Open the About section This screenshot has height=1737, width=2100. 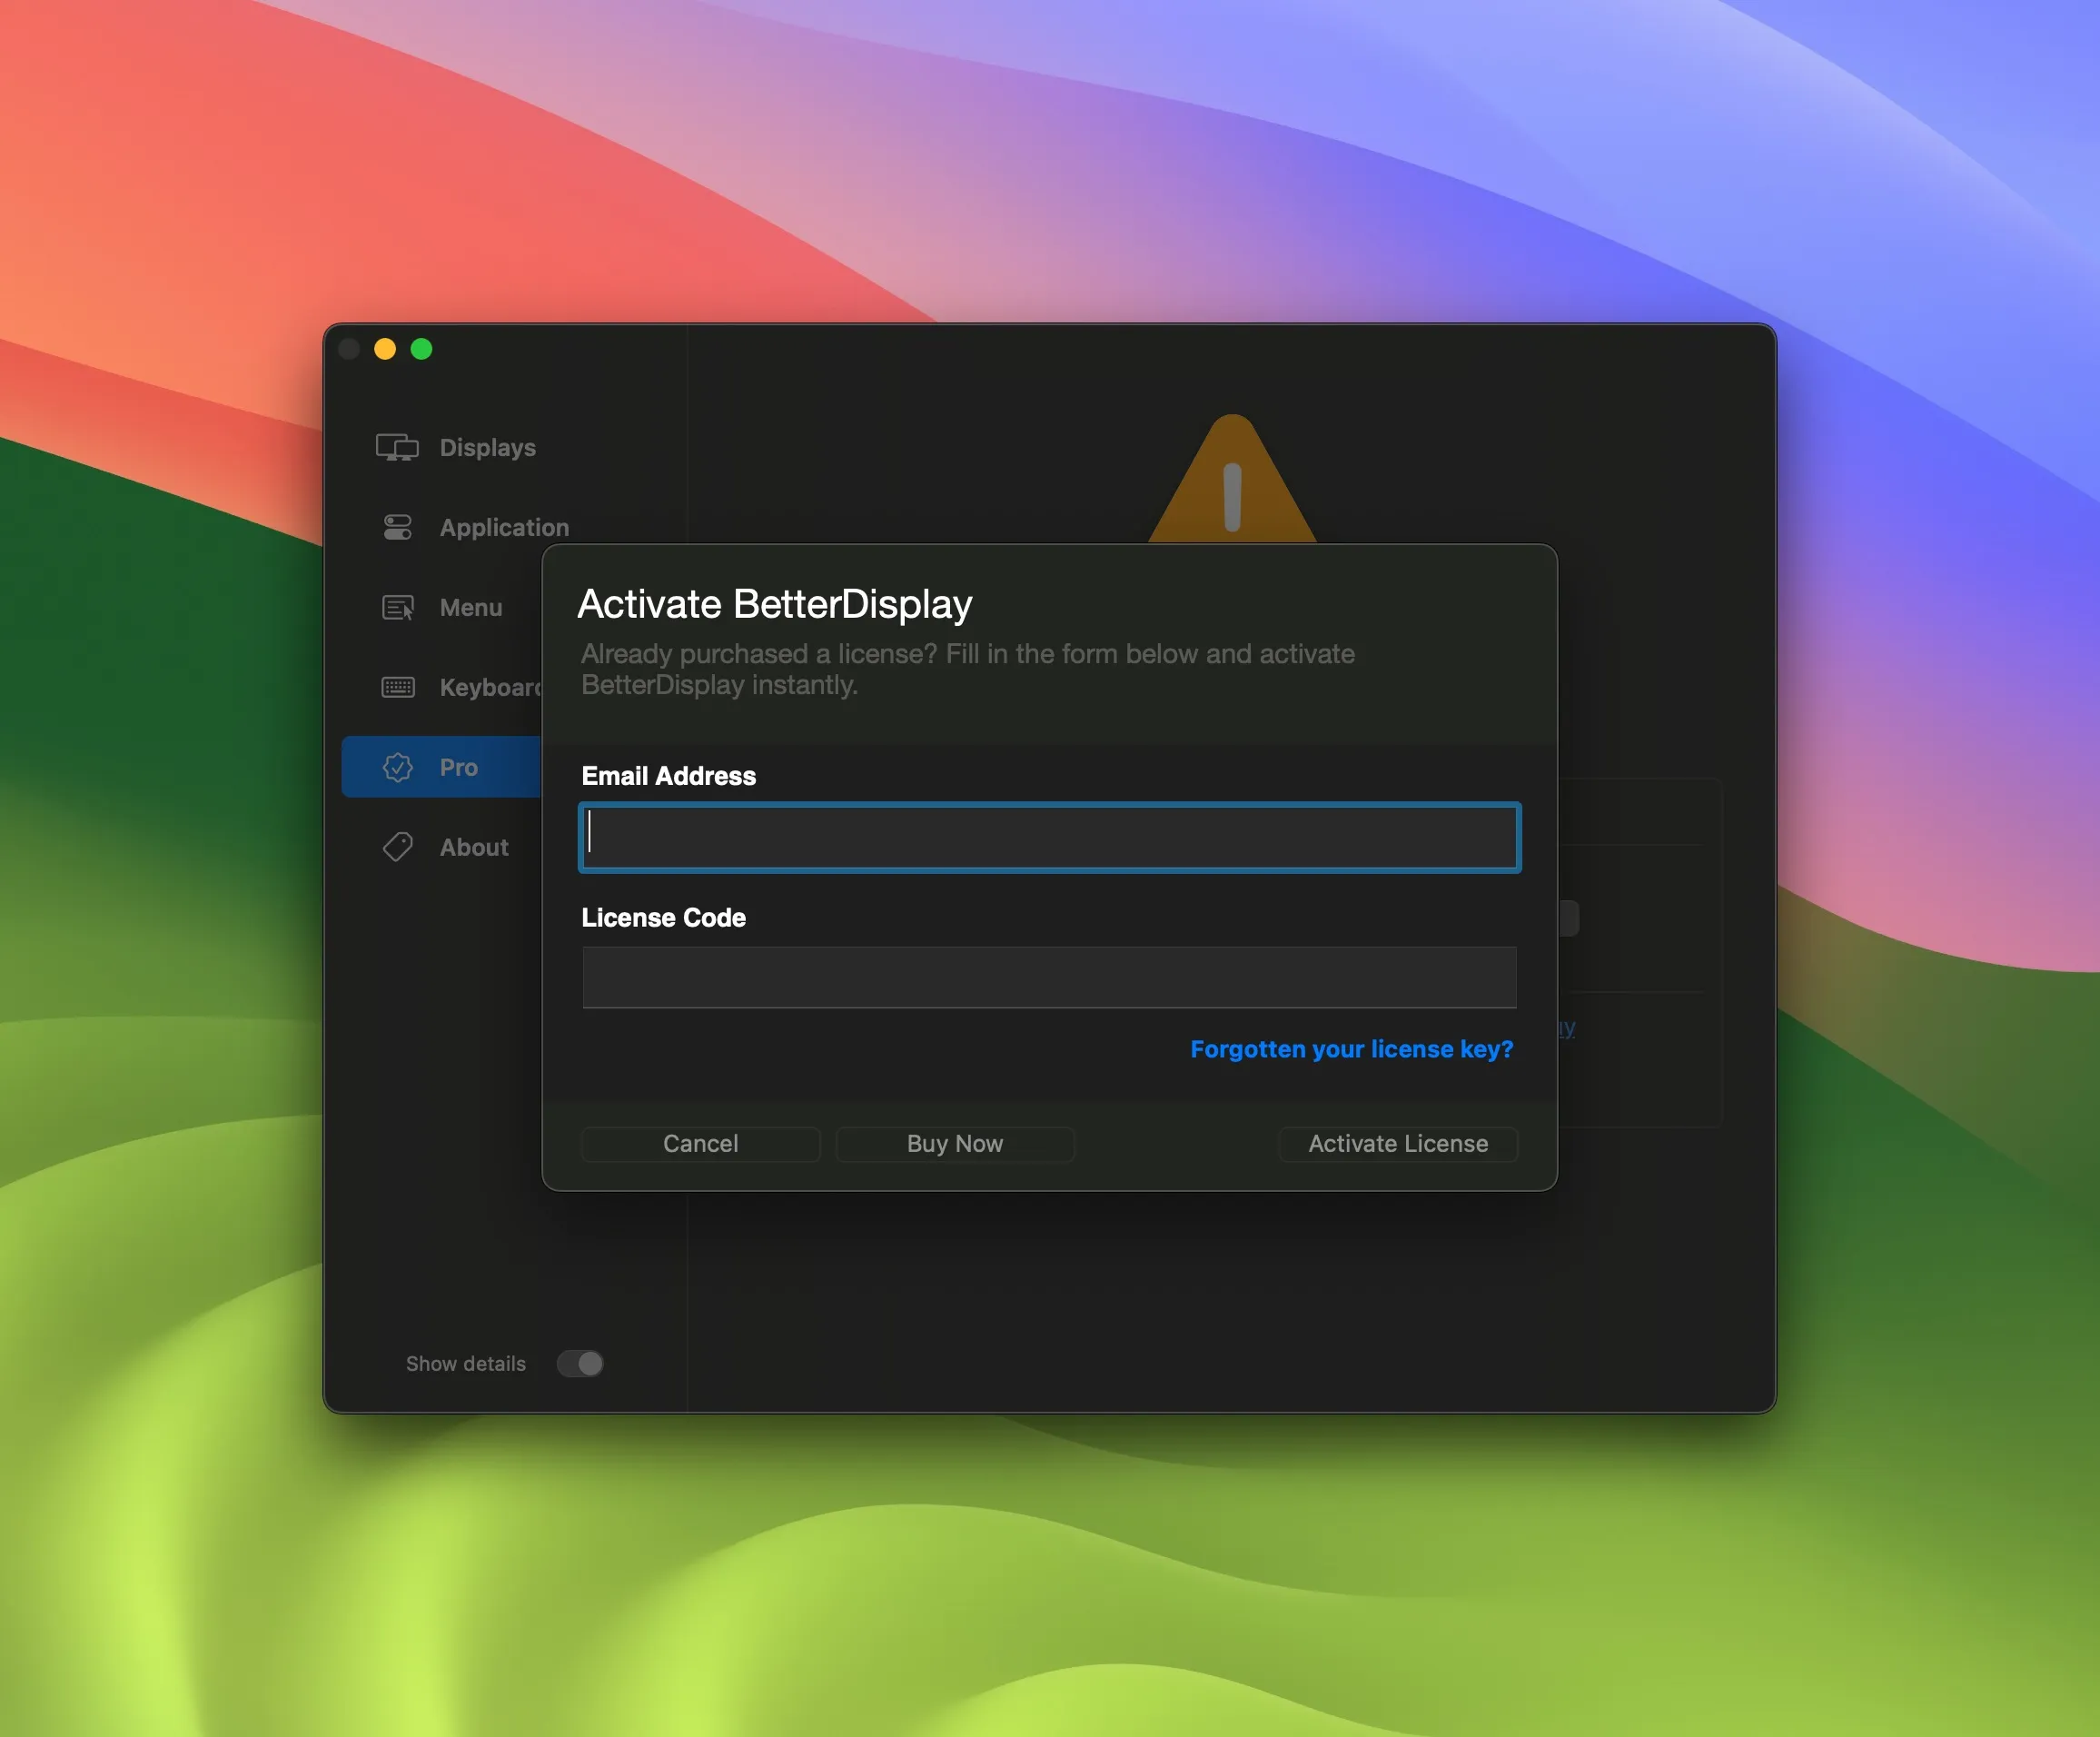(x=473, y=847)
